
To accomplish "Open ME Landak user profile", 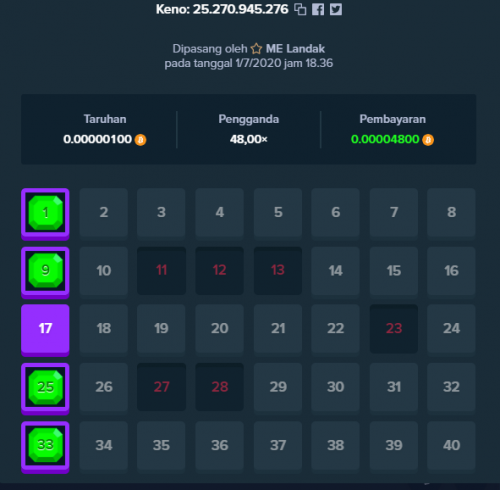I will tap(295, 49).
